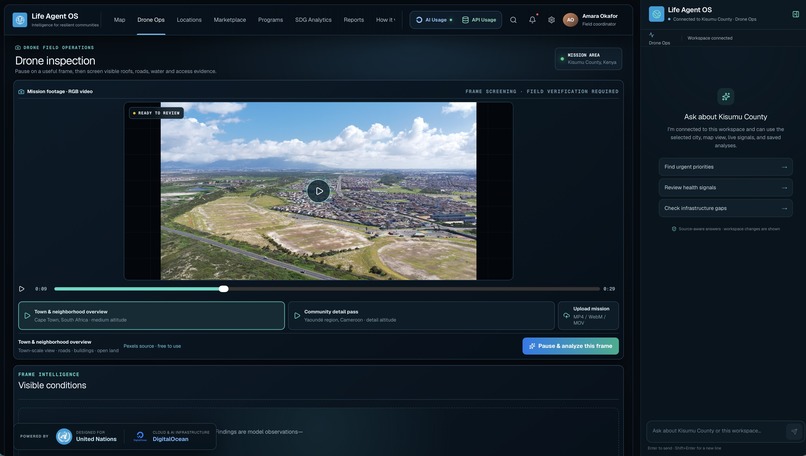The width and height of the screenshot is (806, 456).
Task: Click the sparkle icon above Ask about Kisumu County
Action: click(725, 96)
